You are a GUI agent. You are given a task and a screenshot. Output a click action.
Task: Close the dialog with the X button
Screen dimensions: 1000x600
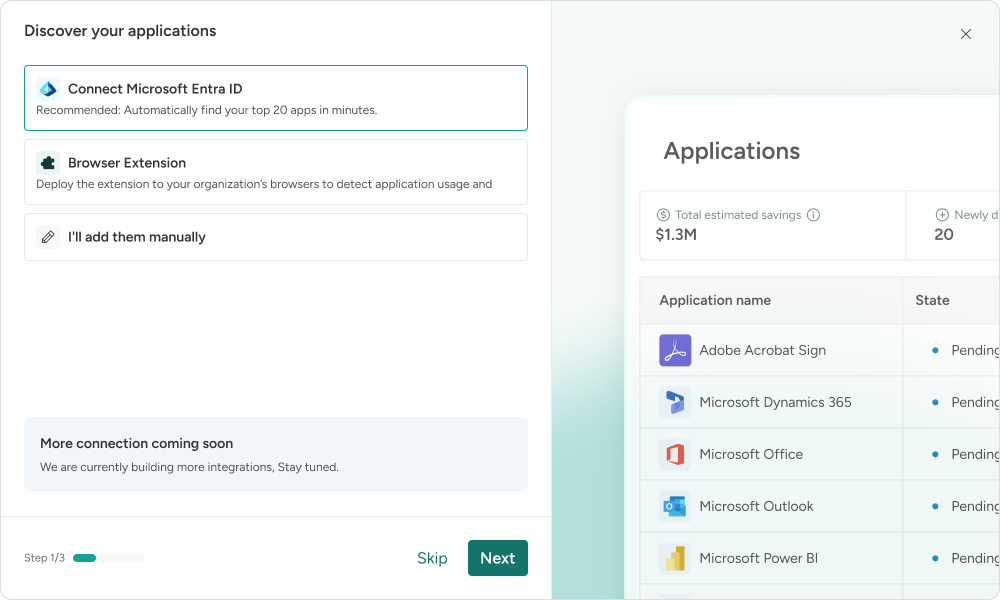[966, 34]
